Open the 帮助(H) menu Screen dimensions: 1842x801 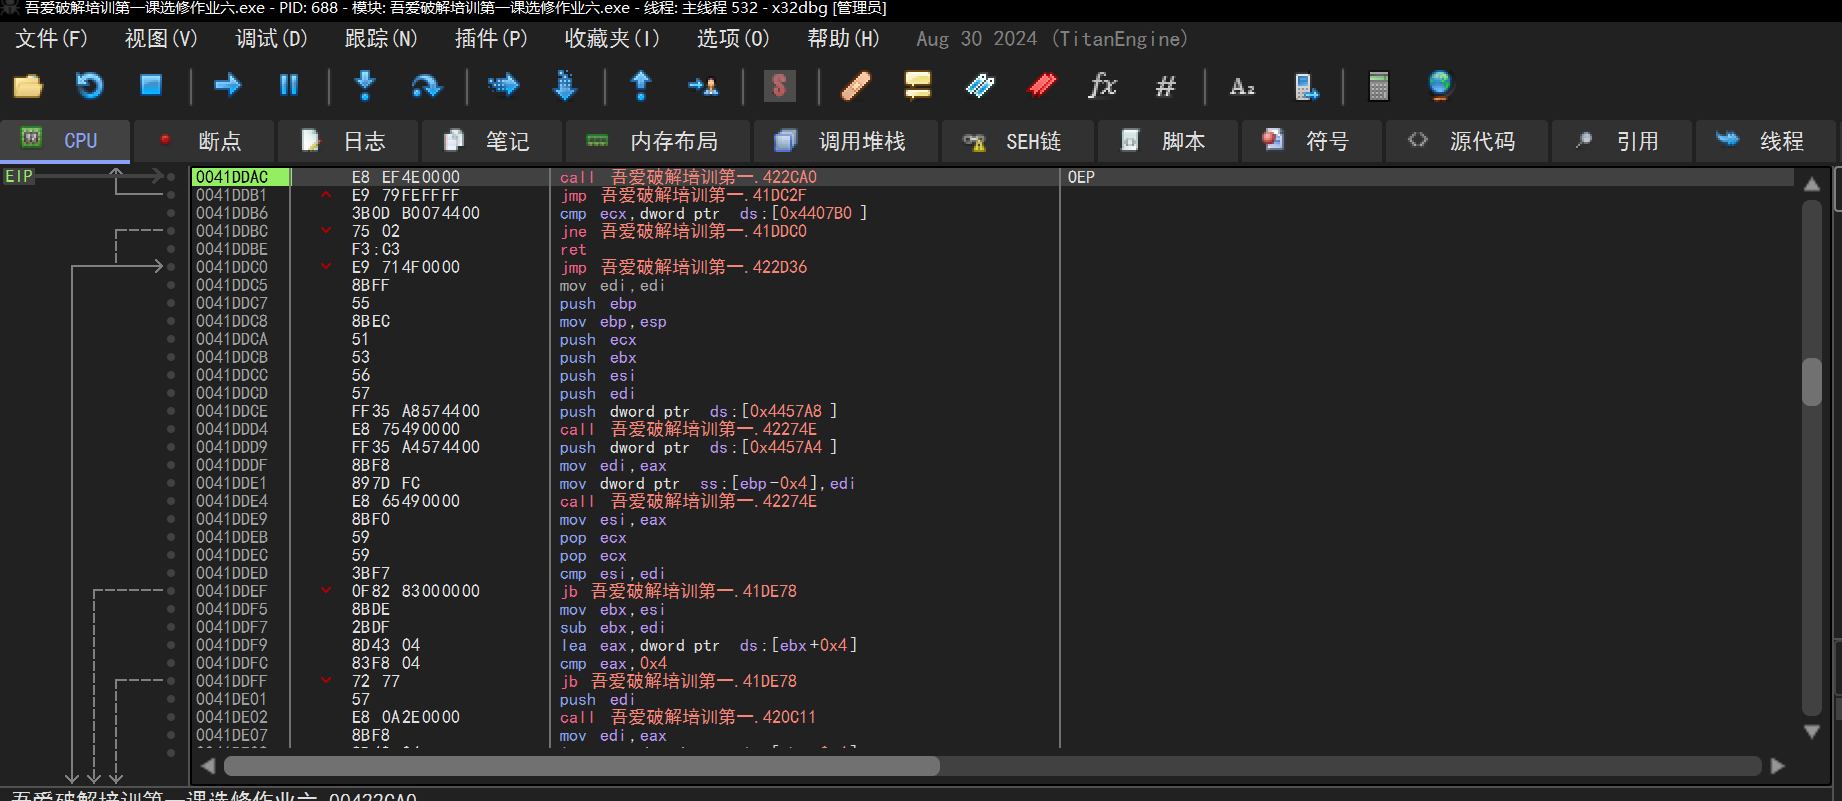tap(843, 39)
